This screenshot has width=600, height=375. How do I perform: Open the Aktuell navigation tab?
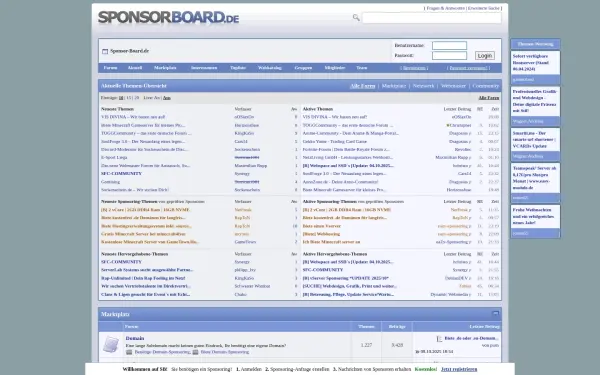tap(135, 68)
